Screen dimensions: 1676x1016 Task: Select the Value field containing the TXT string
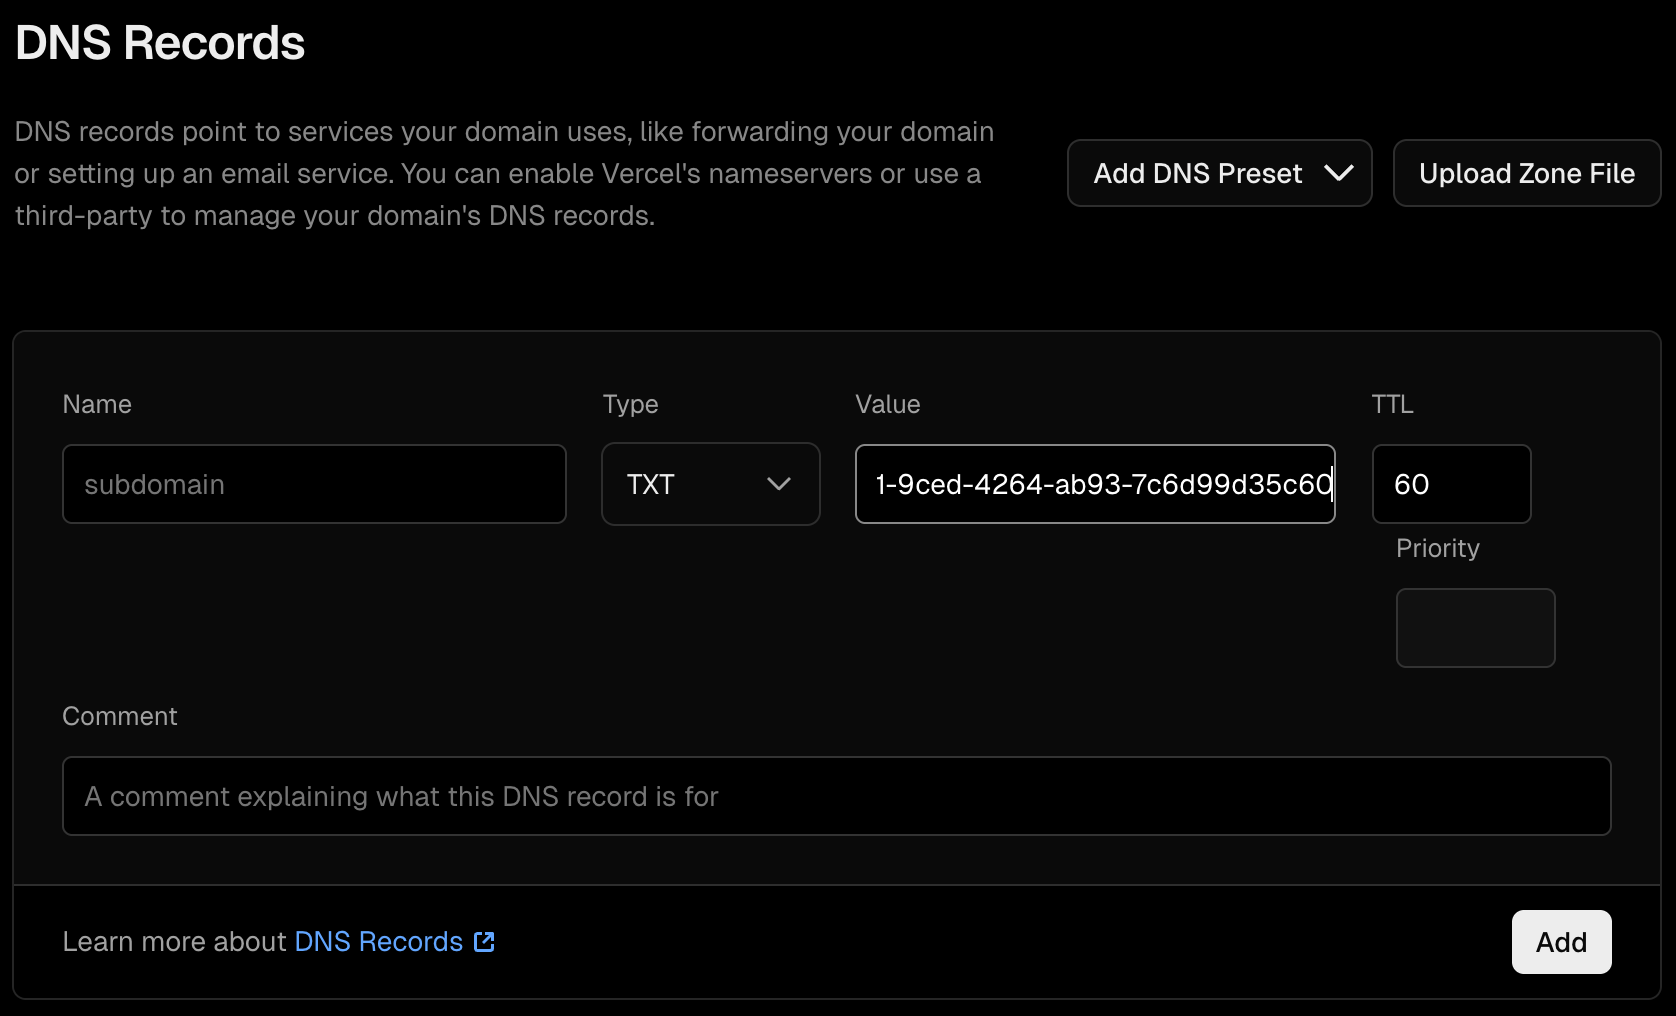(1094, 484)
